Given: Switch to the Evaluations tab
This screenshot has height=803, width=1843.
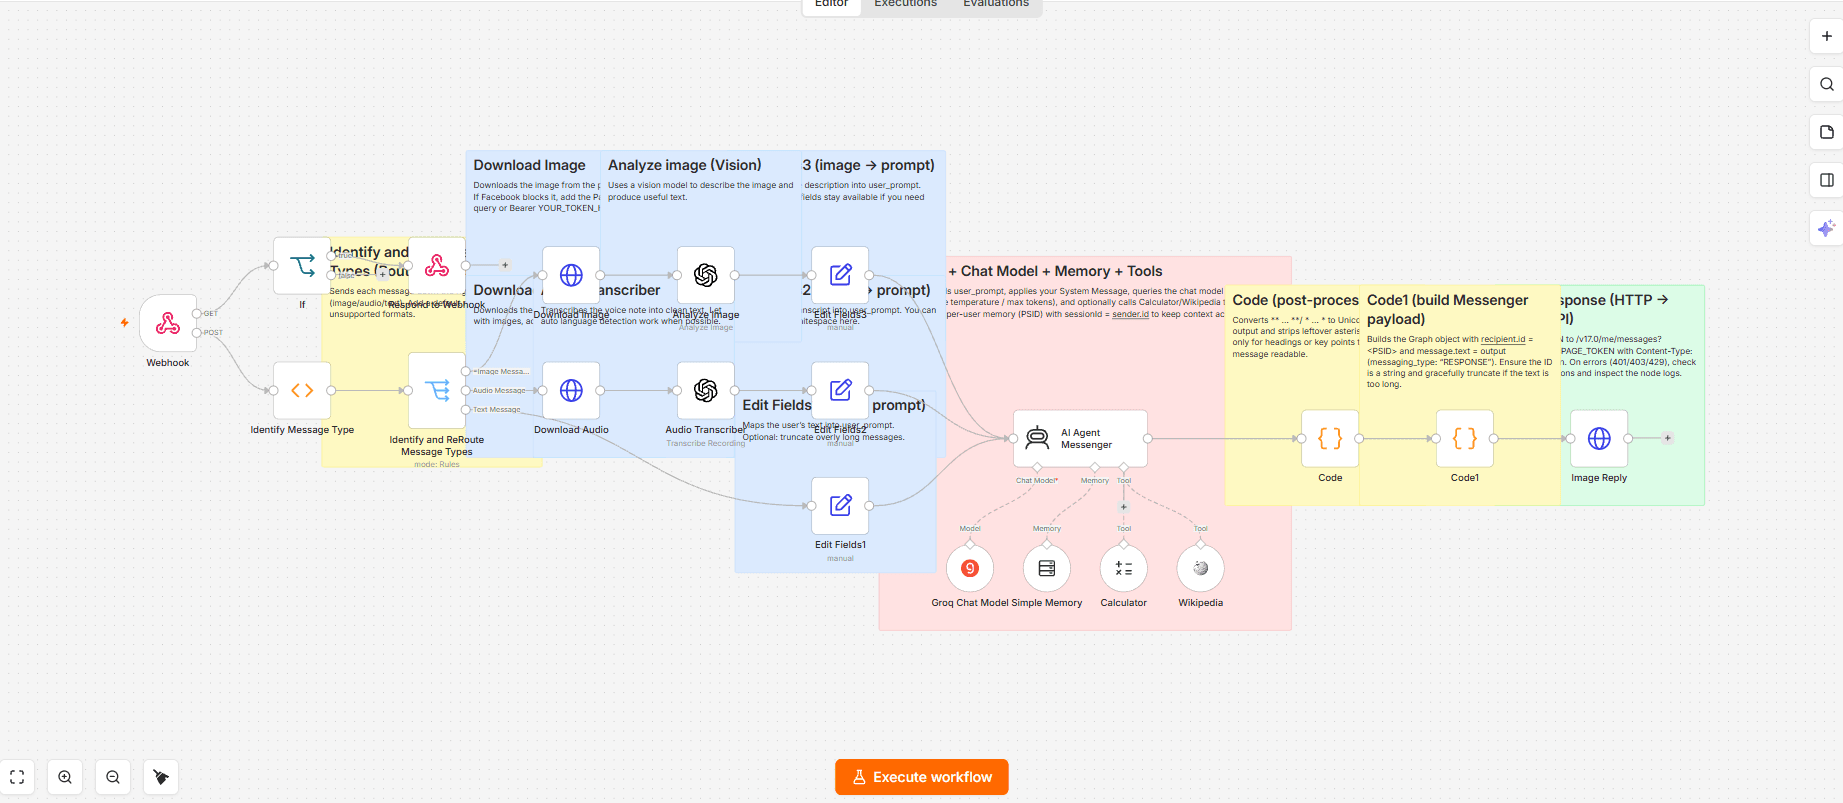Looking at the screenshot, I should [996, 4].
